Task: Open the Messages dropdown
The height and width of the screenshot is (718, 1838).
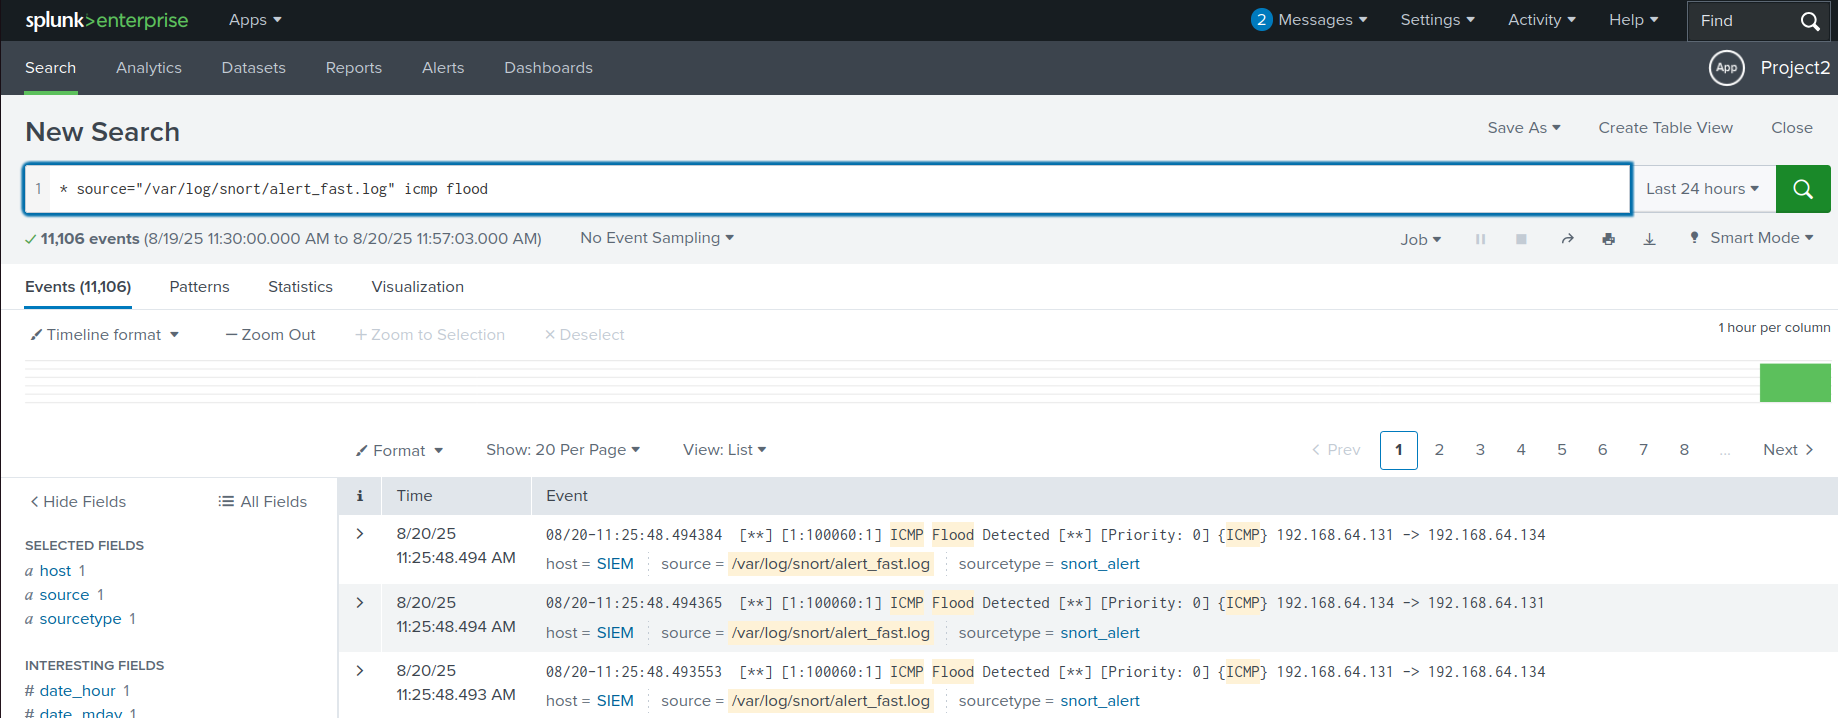Action: pyautogui.click(x=1322, y=20)
